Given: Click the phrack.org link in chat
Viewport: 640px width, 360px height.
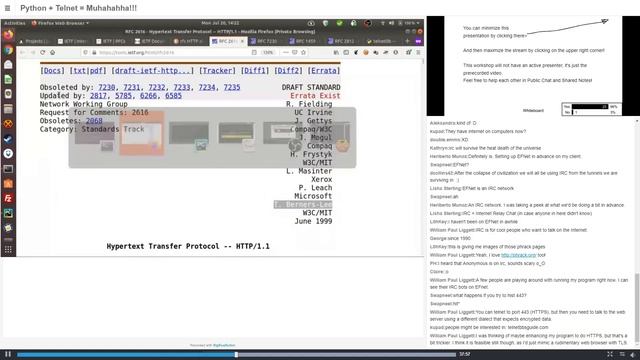Looking at the screenshot, I should 518,255.
